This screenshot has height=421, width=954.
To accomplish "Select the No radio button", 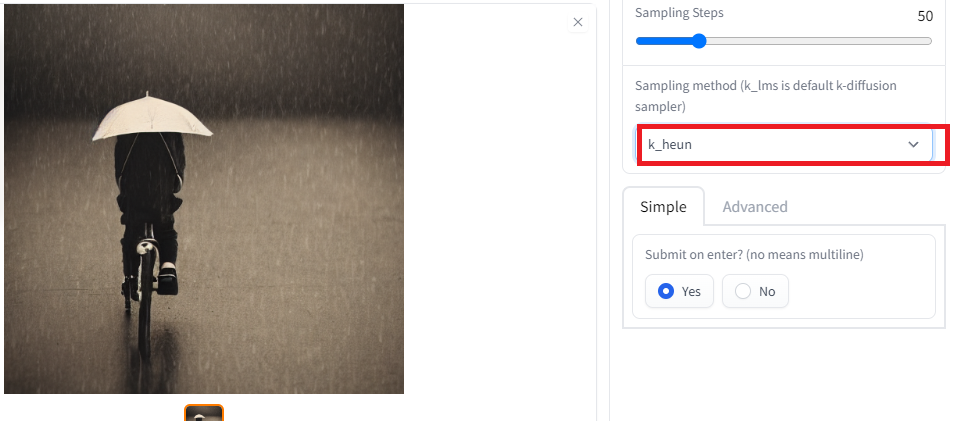I will (x=755, y=291).
